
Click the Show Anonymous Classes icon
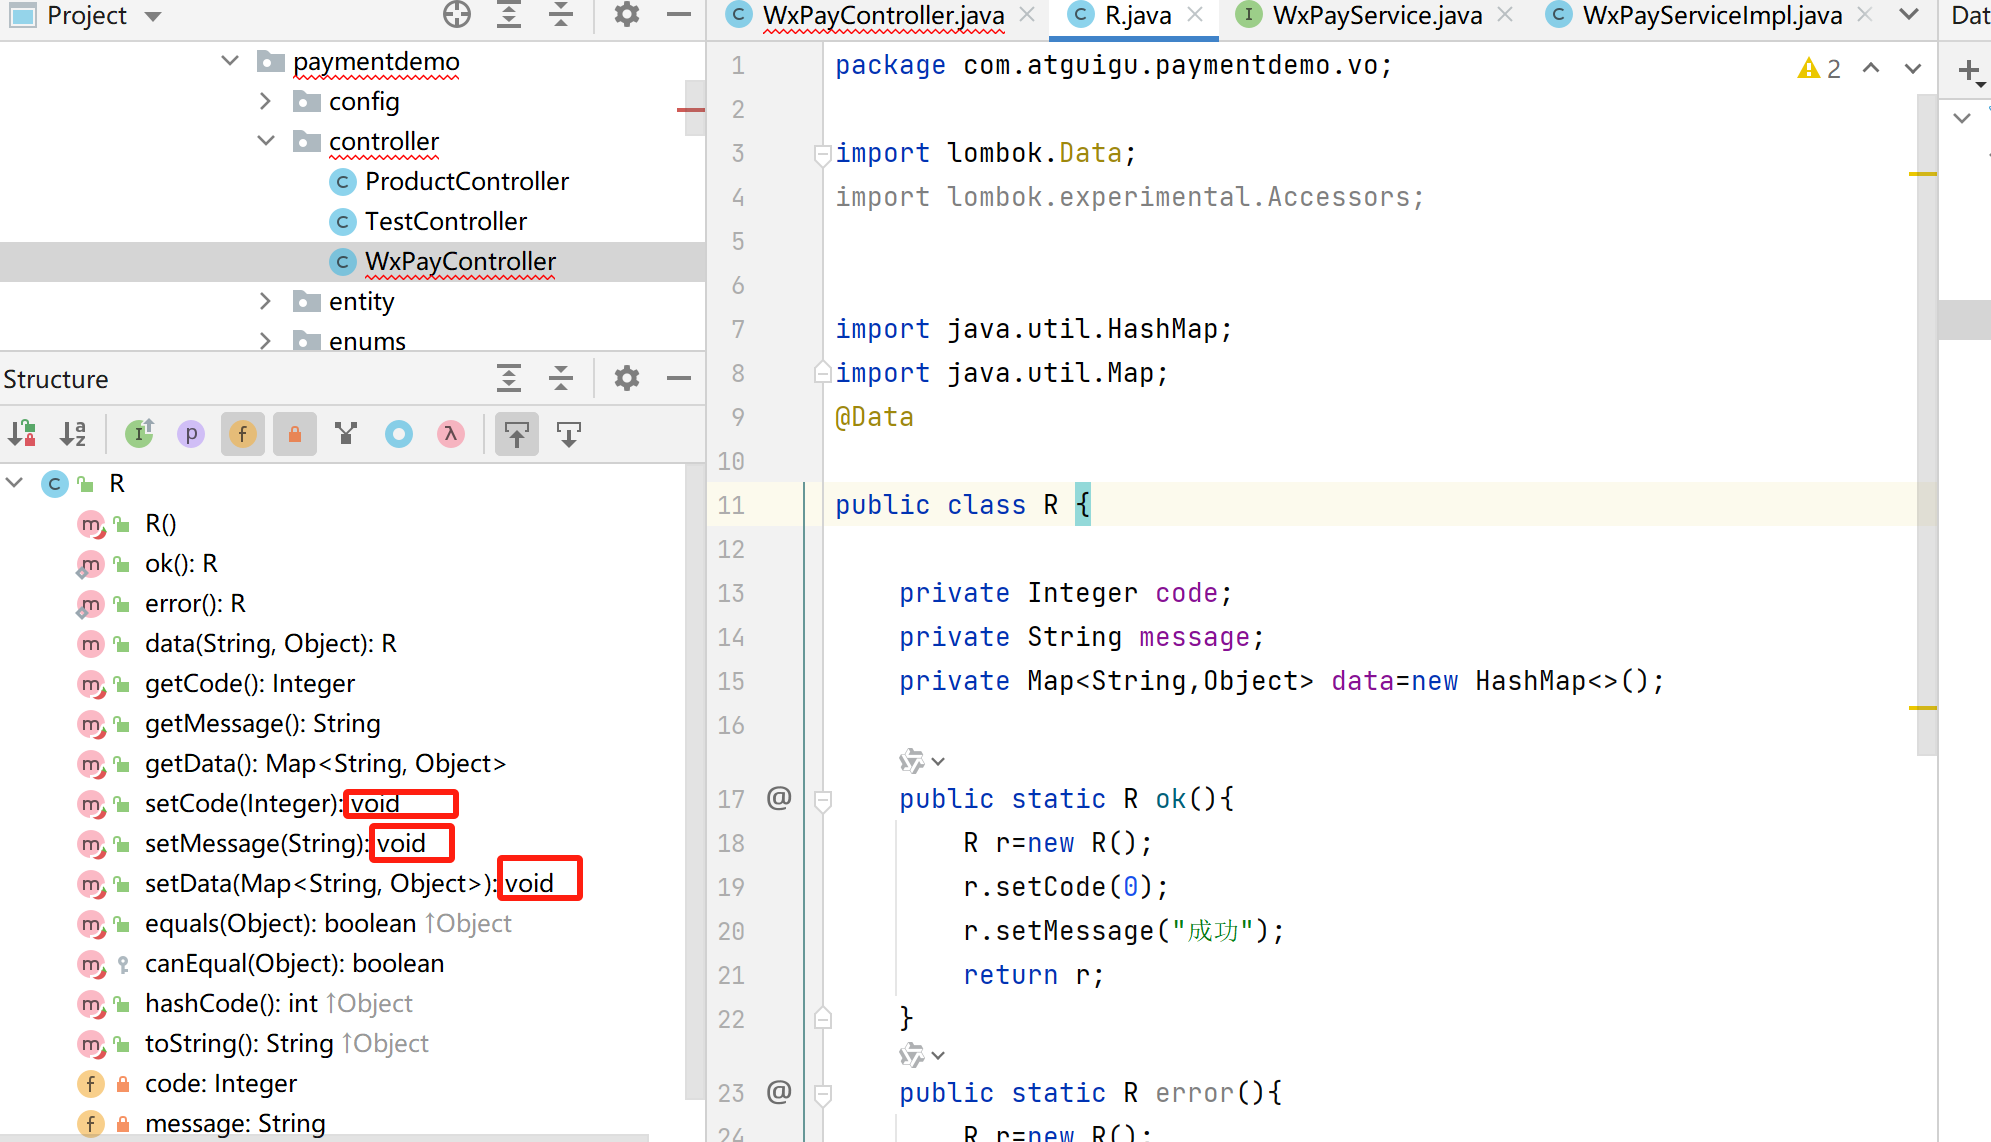pos(399,434)
